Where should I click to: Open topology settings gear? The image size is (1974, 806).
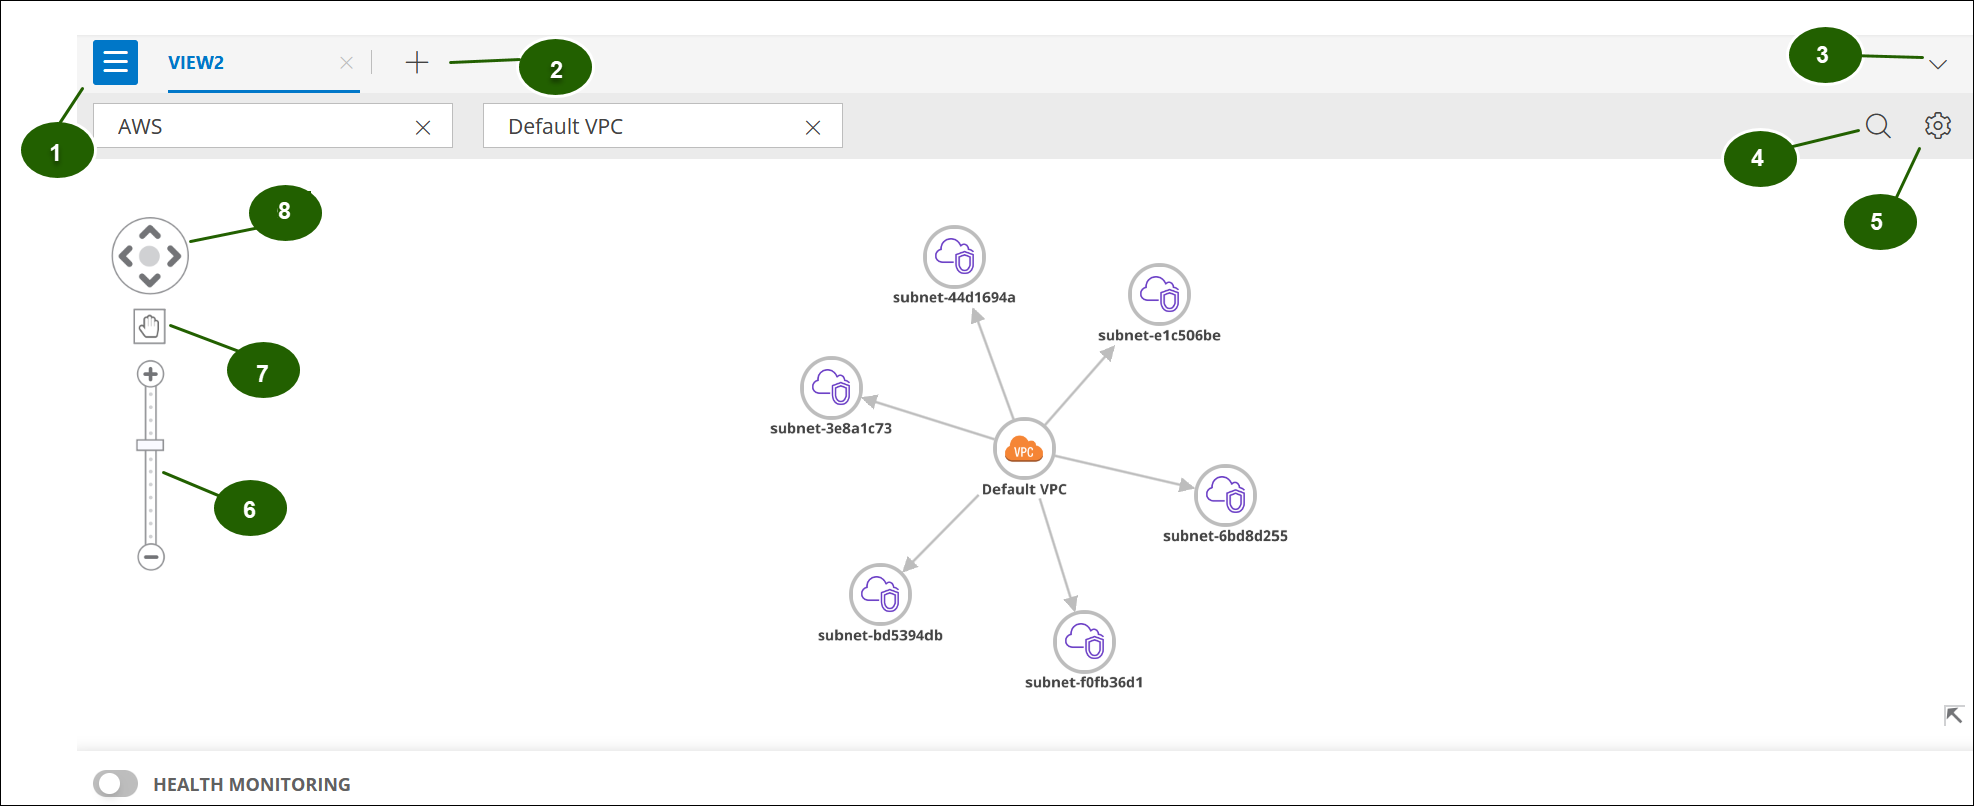point(1938,126)
